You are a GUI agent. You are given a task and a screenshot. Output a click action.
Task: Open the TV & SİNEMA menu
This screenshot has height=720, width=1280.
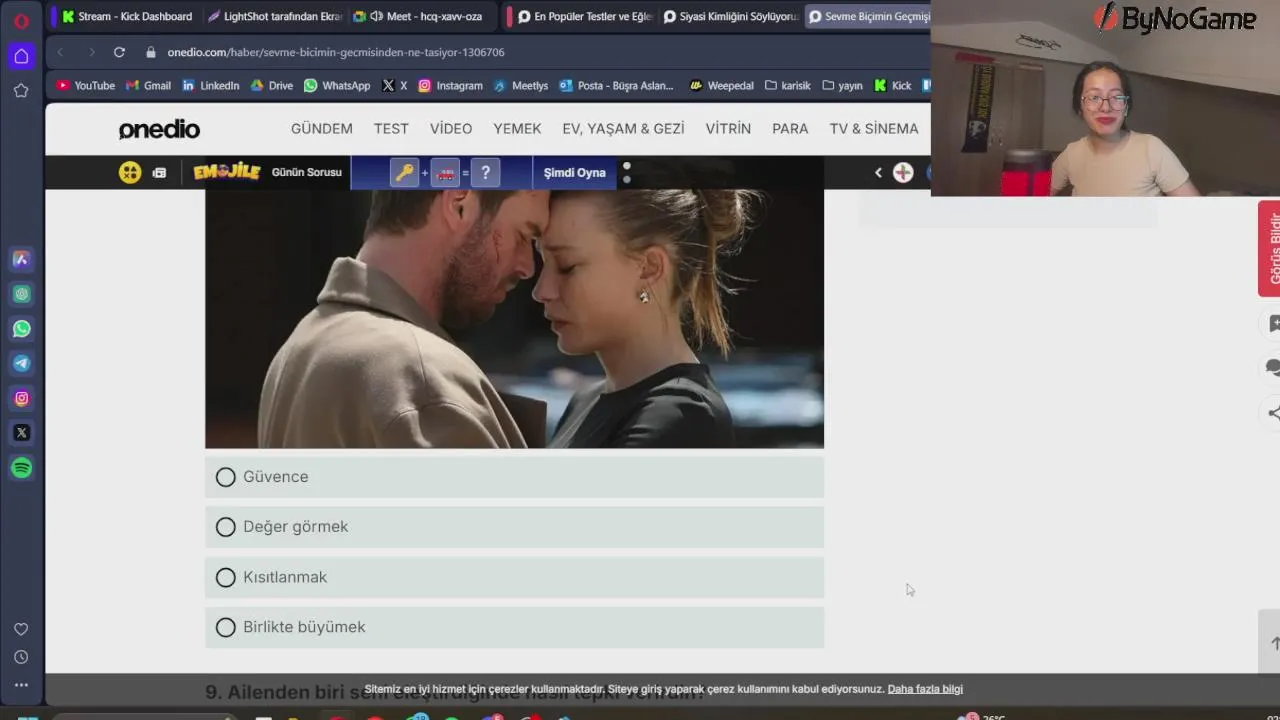874,129
